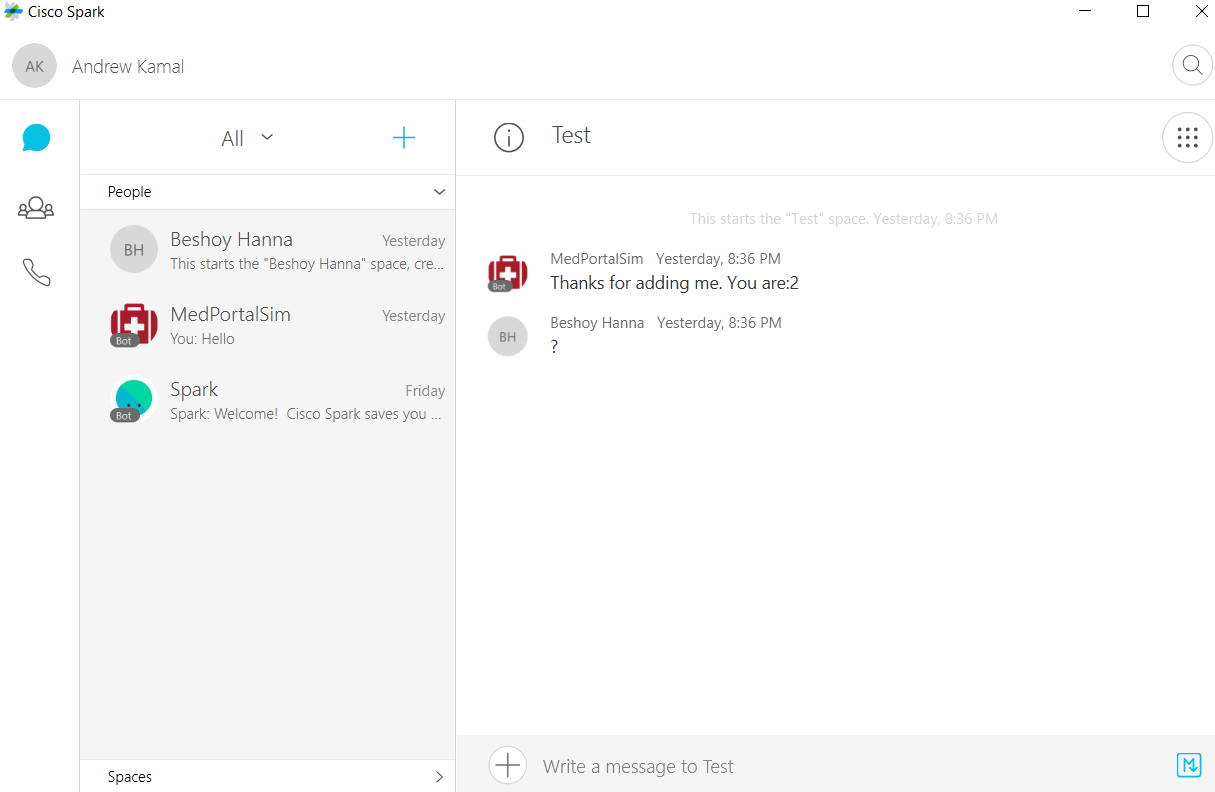Viewport: 1215px width, 792px height.
Task: Click Beshoy Hanna sender name in chat
Action: pyautogui.click(x=597, y=323)
